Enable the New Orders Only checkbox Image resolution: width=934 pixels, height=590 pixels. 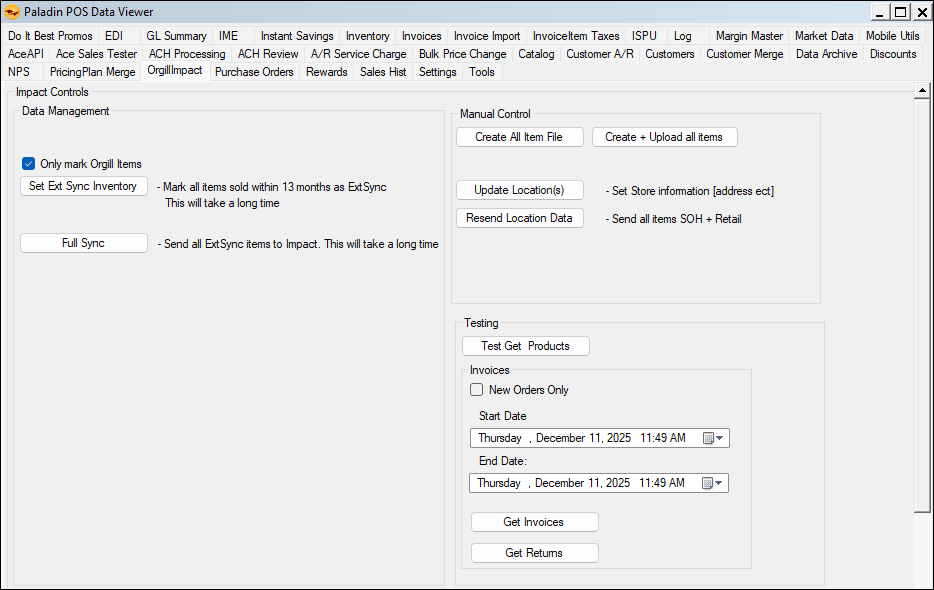[477, 390]
